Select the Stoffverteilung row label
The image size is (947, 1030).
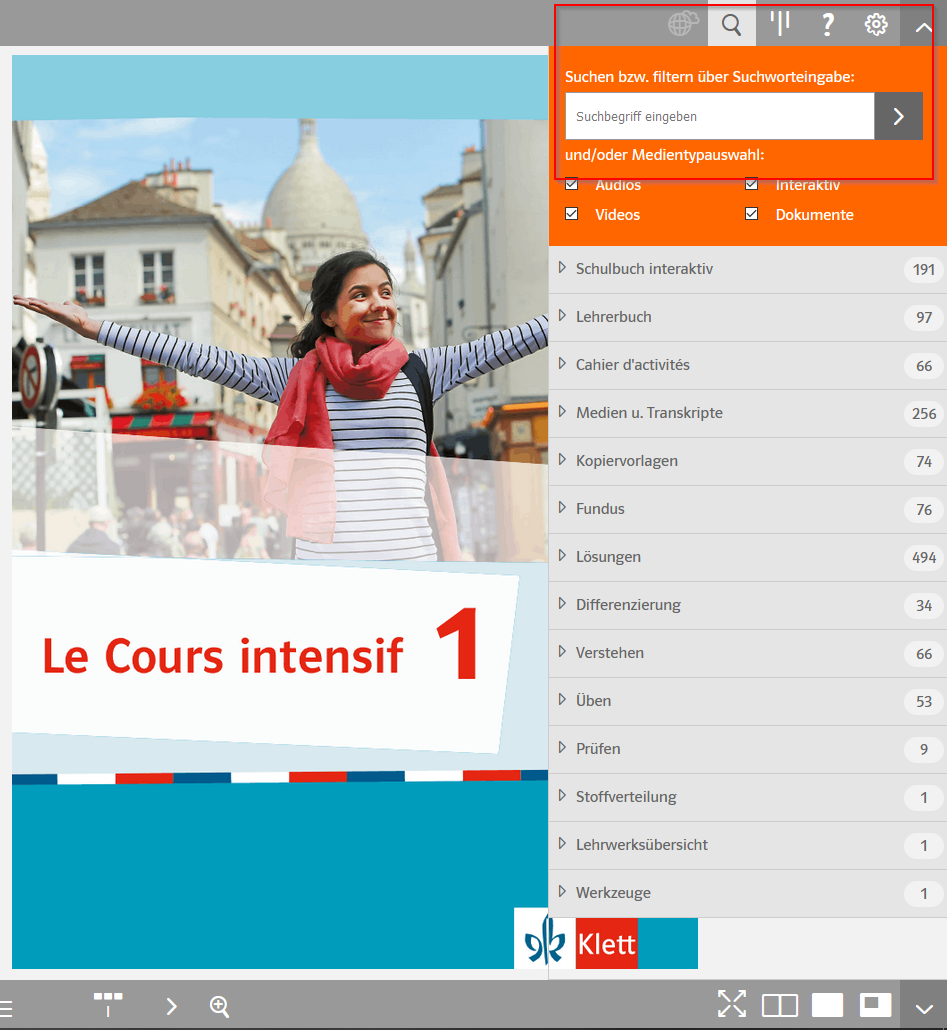pyautogui.click(x=626, y=797)
